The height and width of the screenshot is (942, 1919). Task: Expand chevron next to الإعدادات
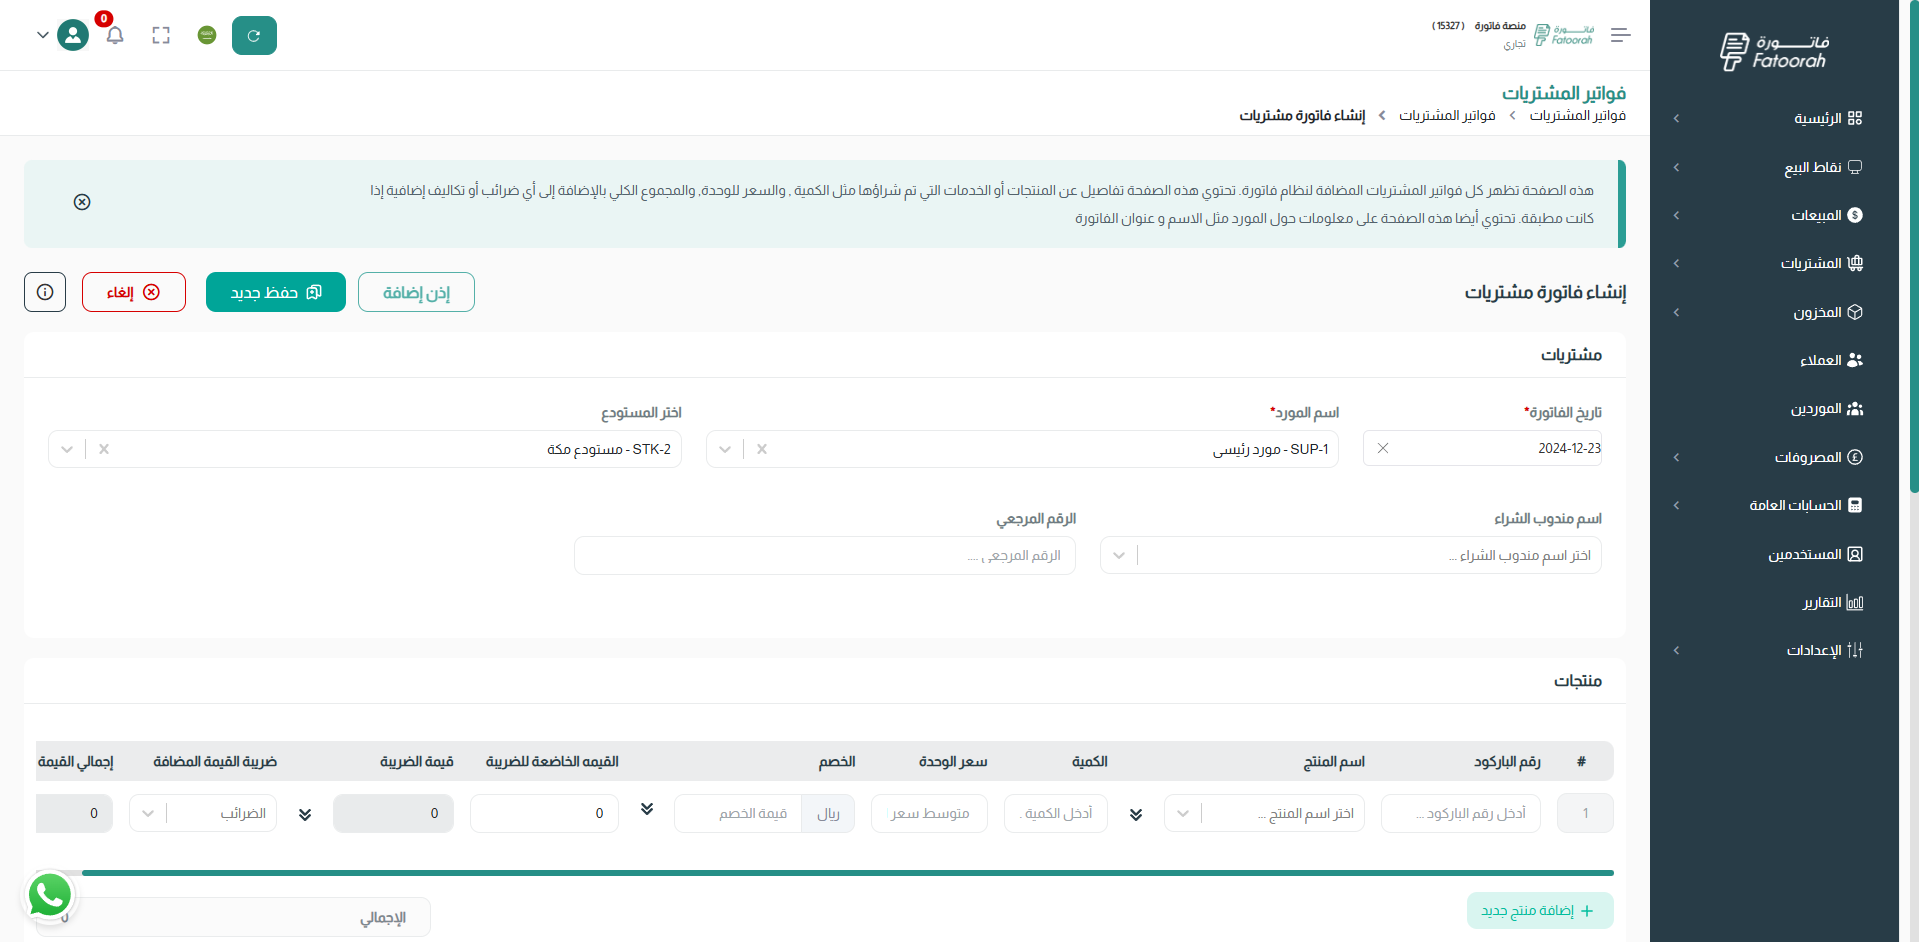tap(1676, 650)
